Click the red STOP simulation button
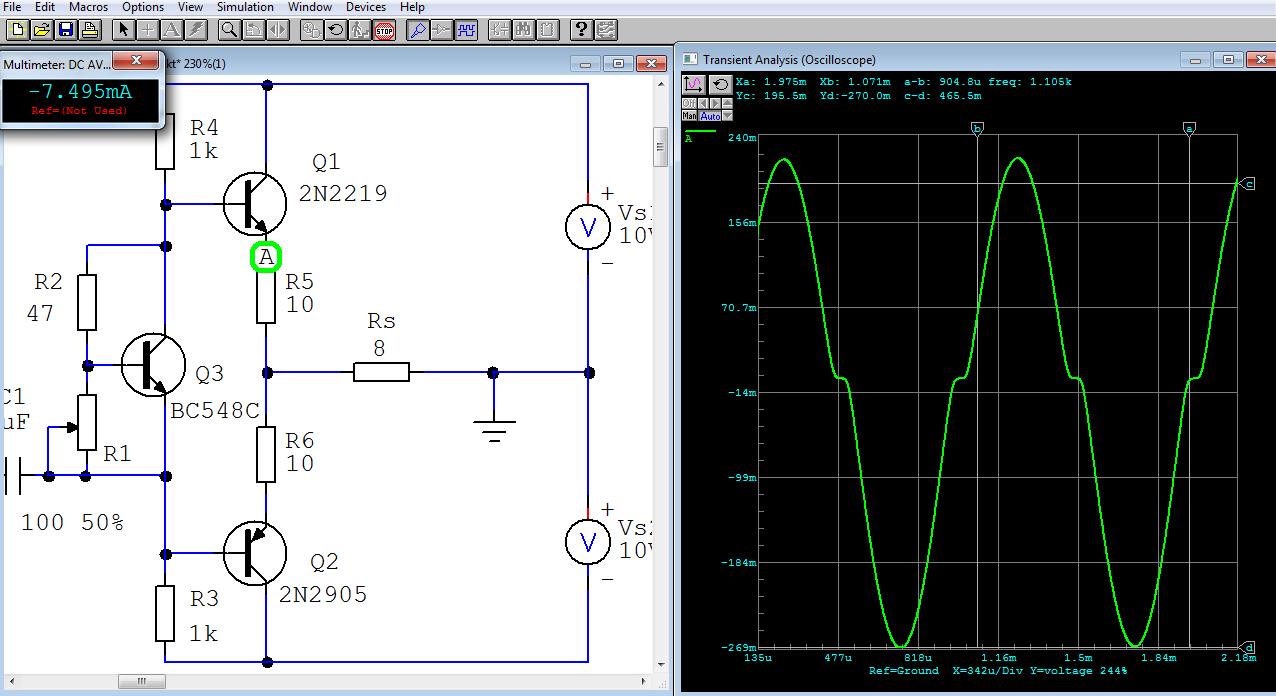 [x=384, y=30]
